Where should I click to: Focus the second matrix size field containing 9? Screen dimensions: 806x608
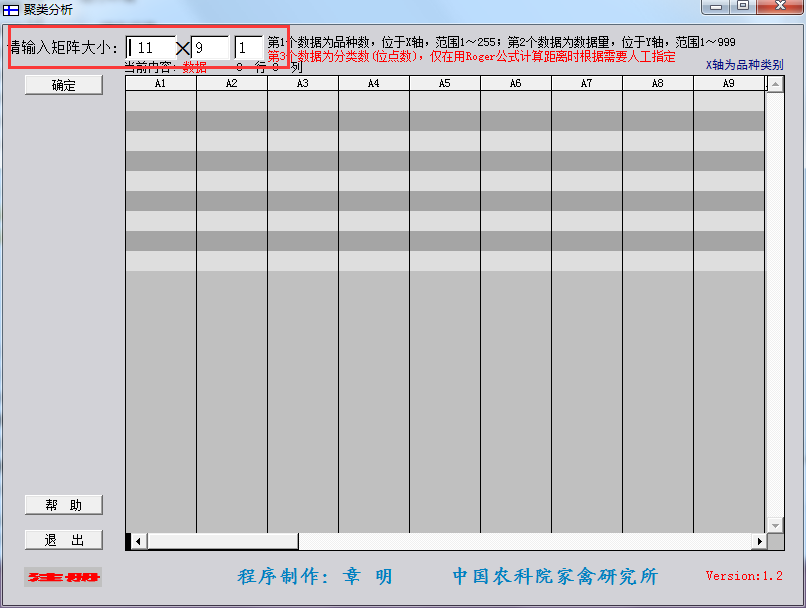point(210,48)
